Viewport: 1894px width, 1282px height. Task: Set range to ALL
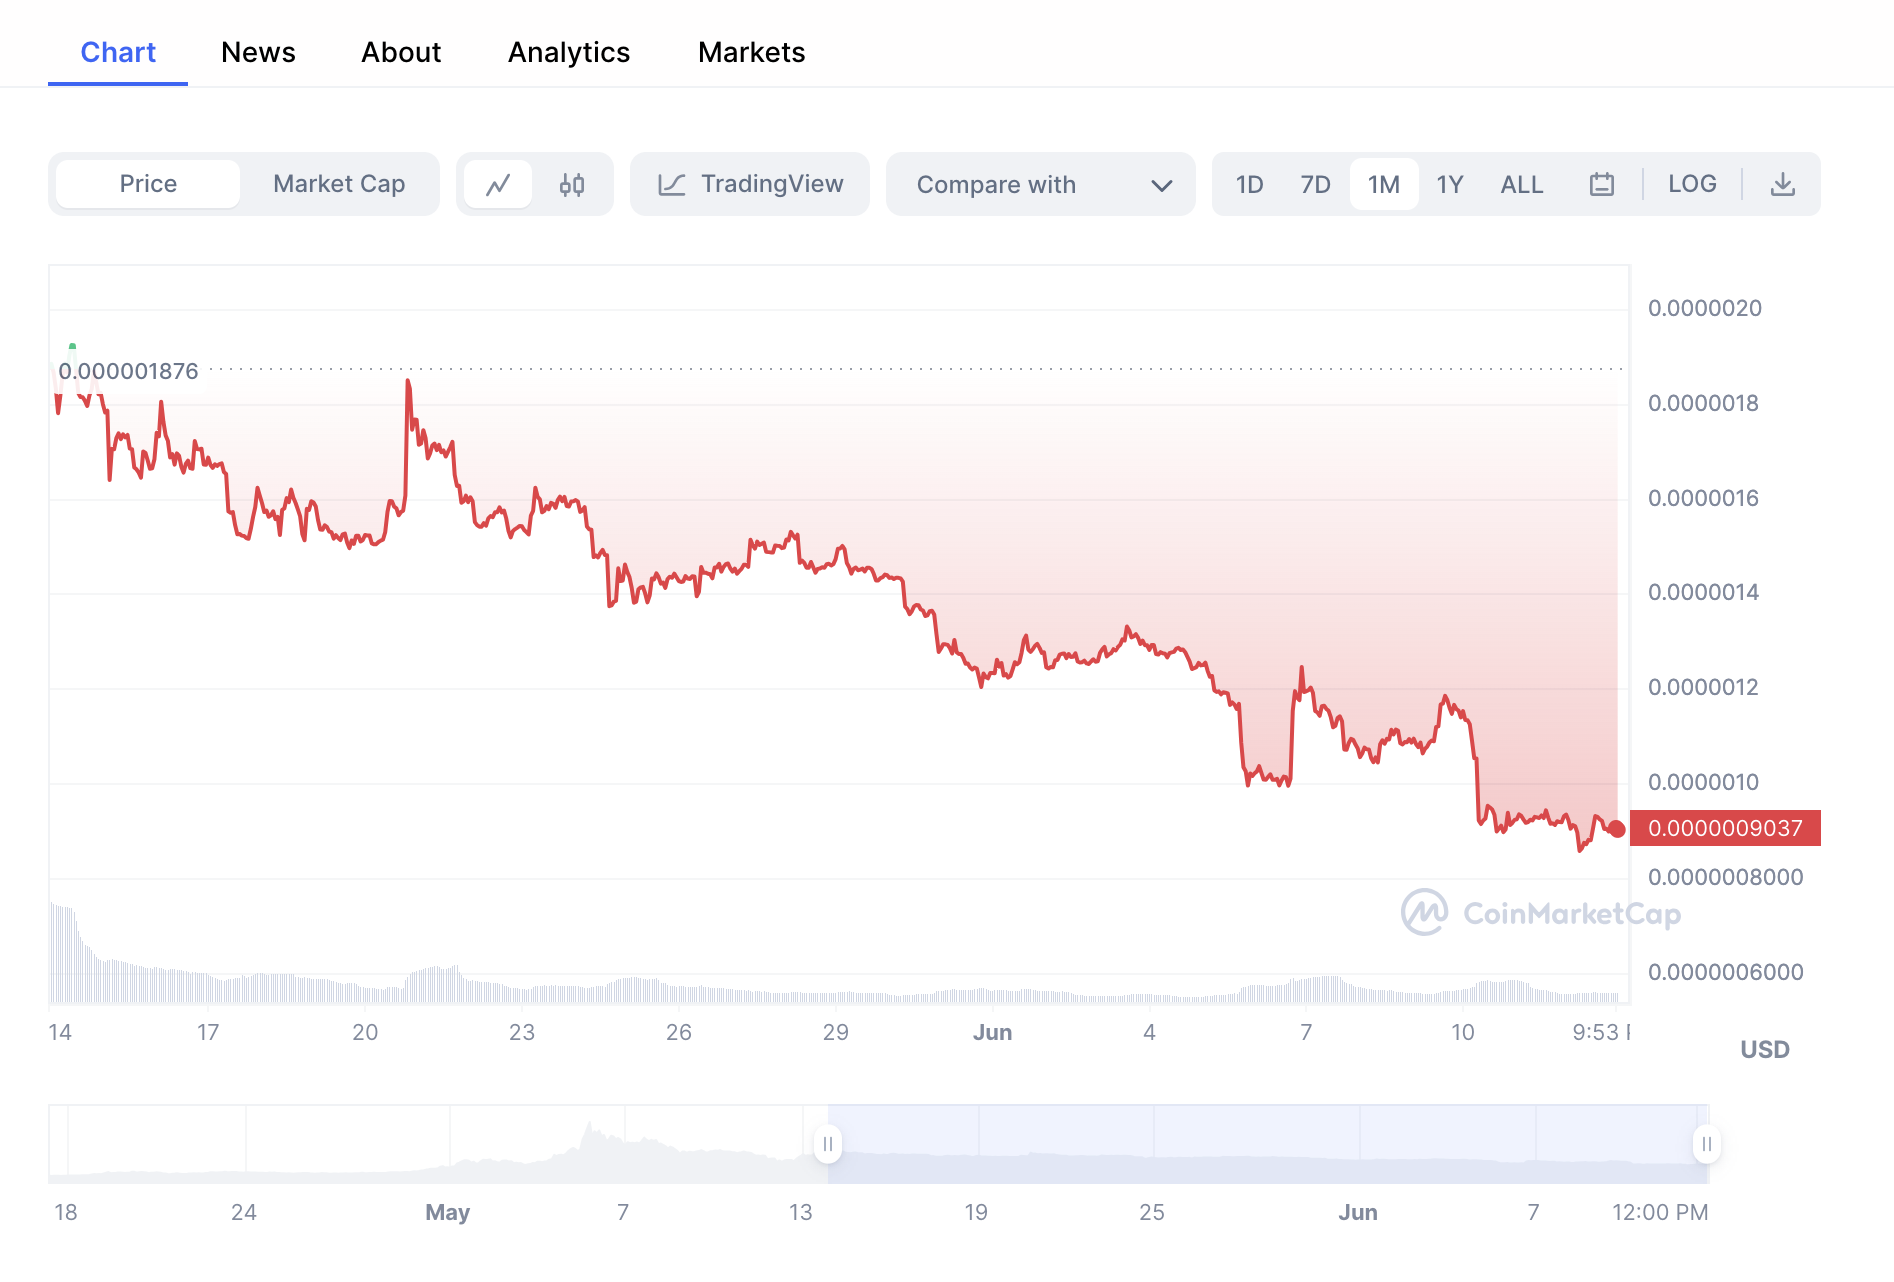(x=1522, y=185)
